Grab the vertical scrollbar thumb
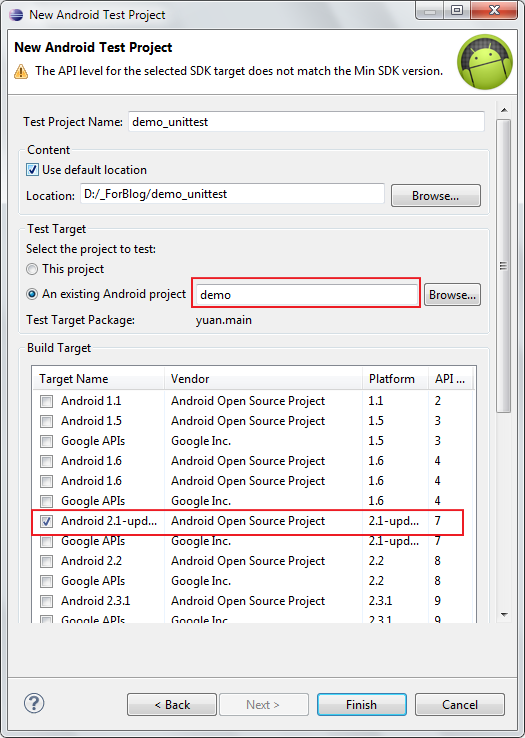This screenshot has width=525, height=738. pos(504,265)
